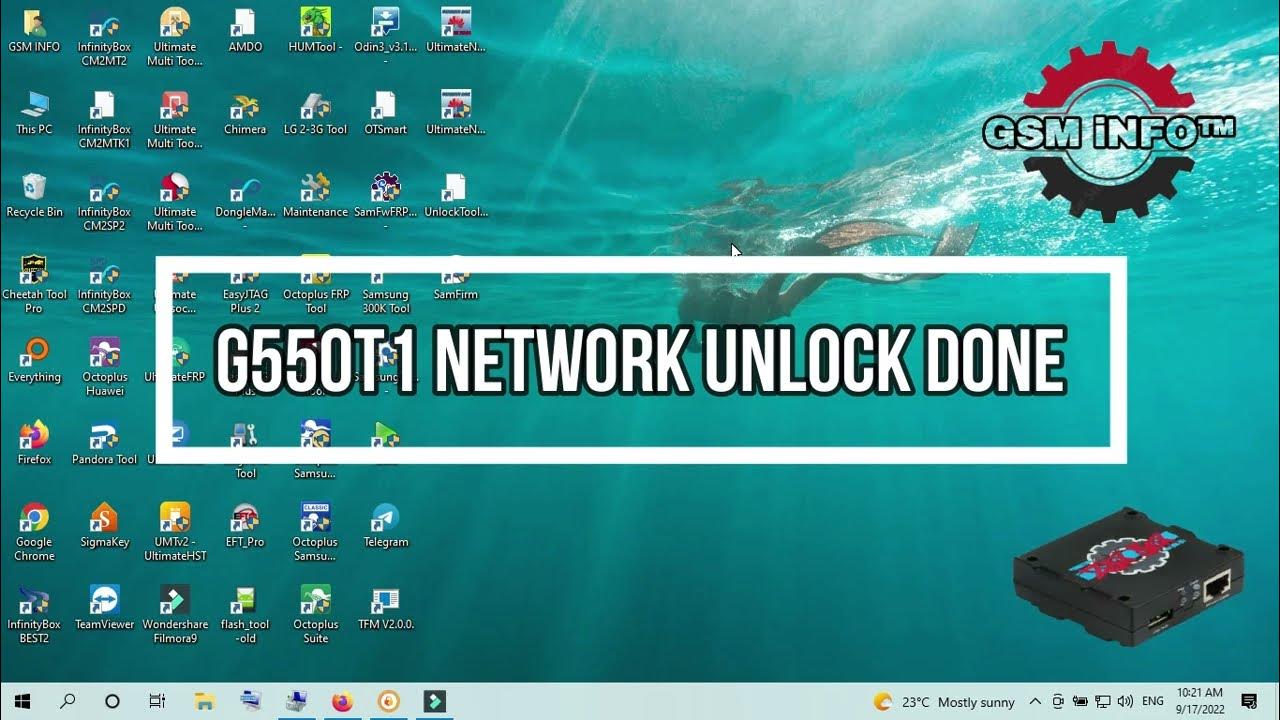Open network status tray icon
1280x720 pixels.
pos(1103,702)
